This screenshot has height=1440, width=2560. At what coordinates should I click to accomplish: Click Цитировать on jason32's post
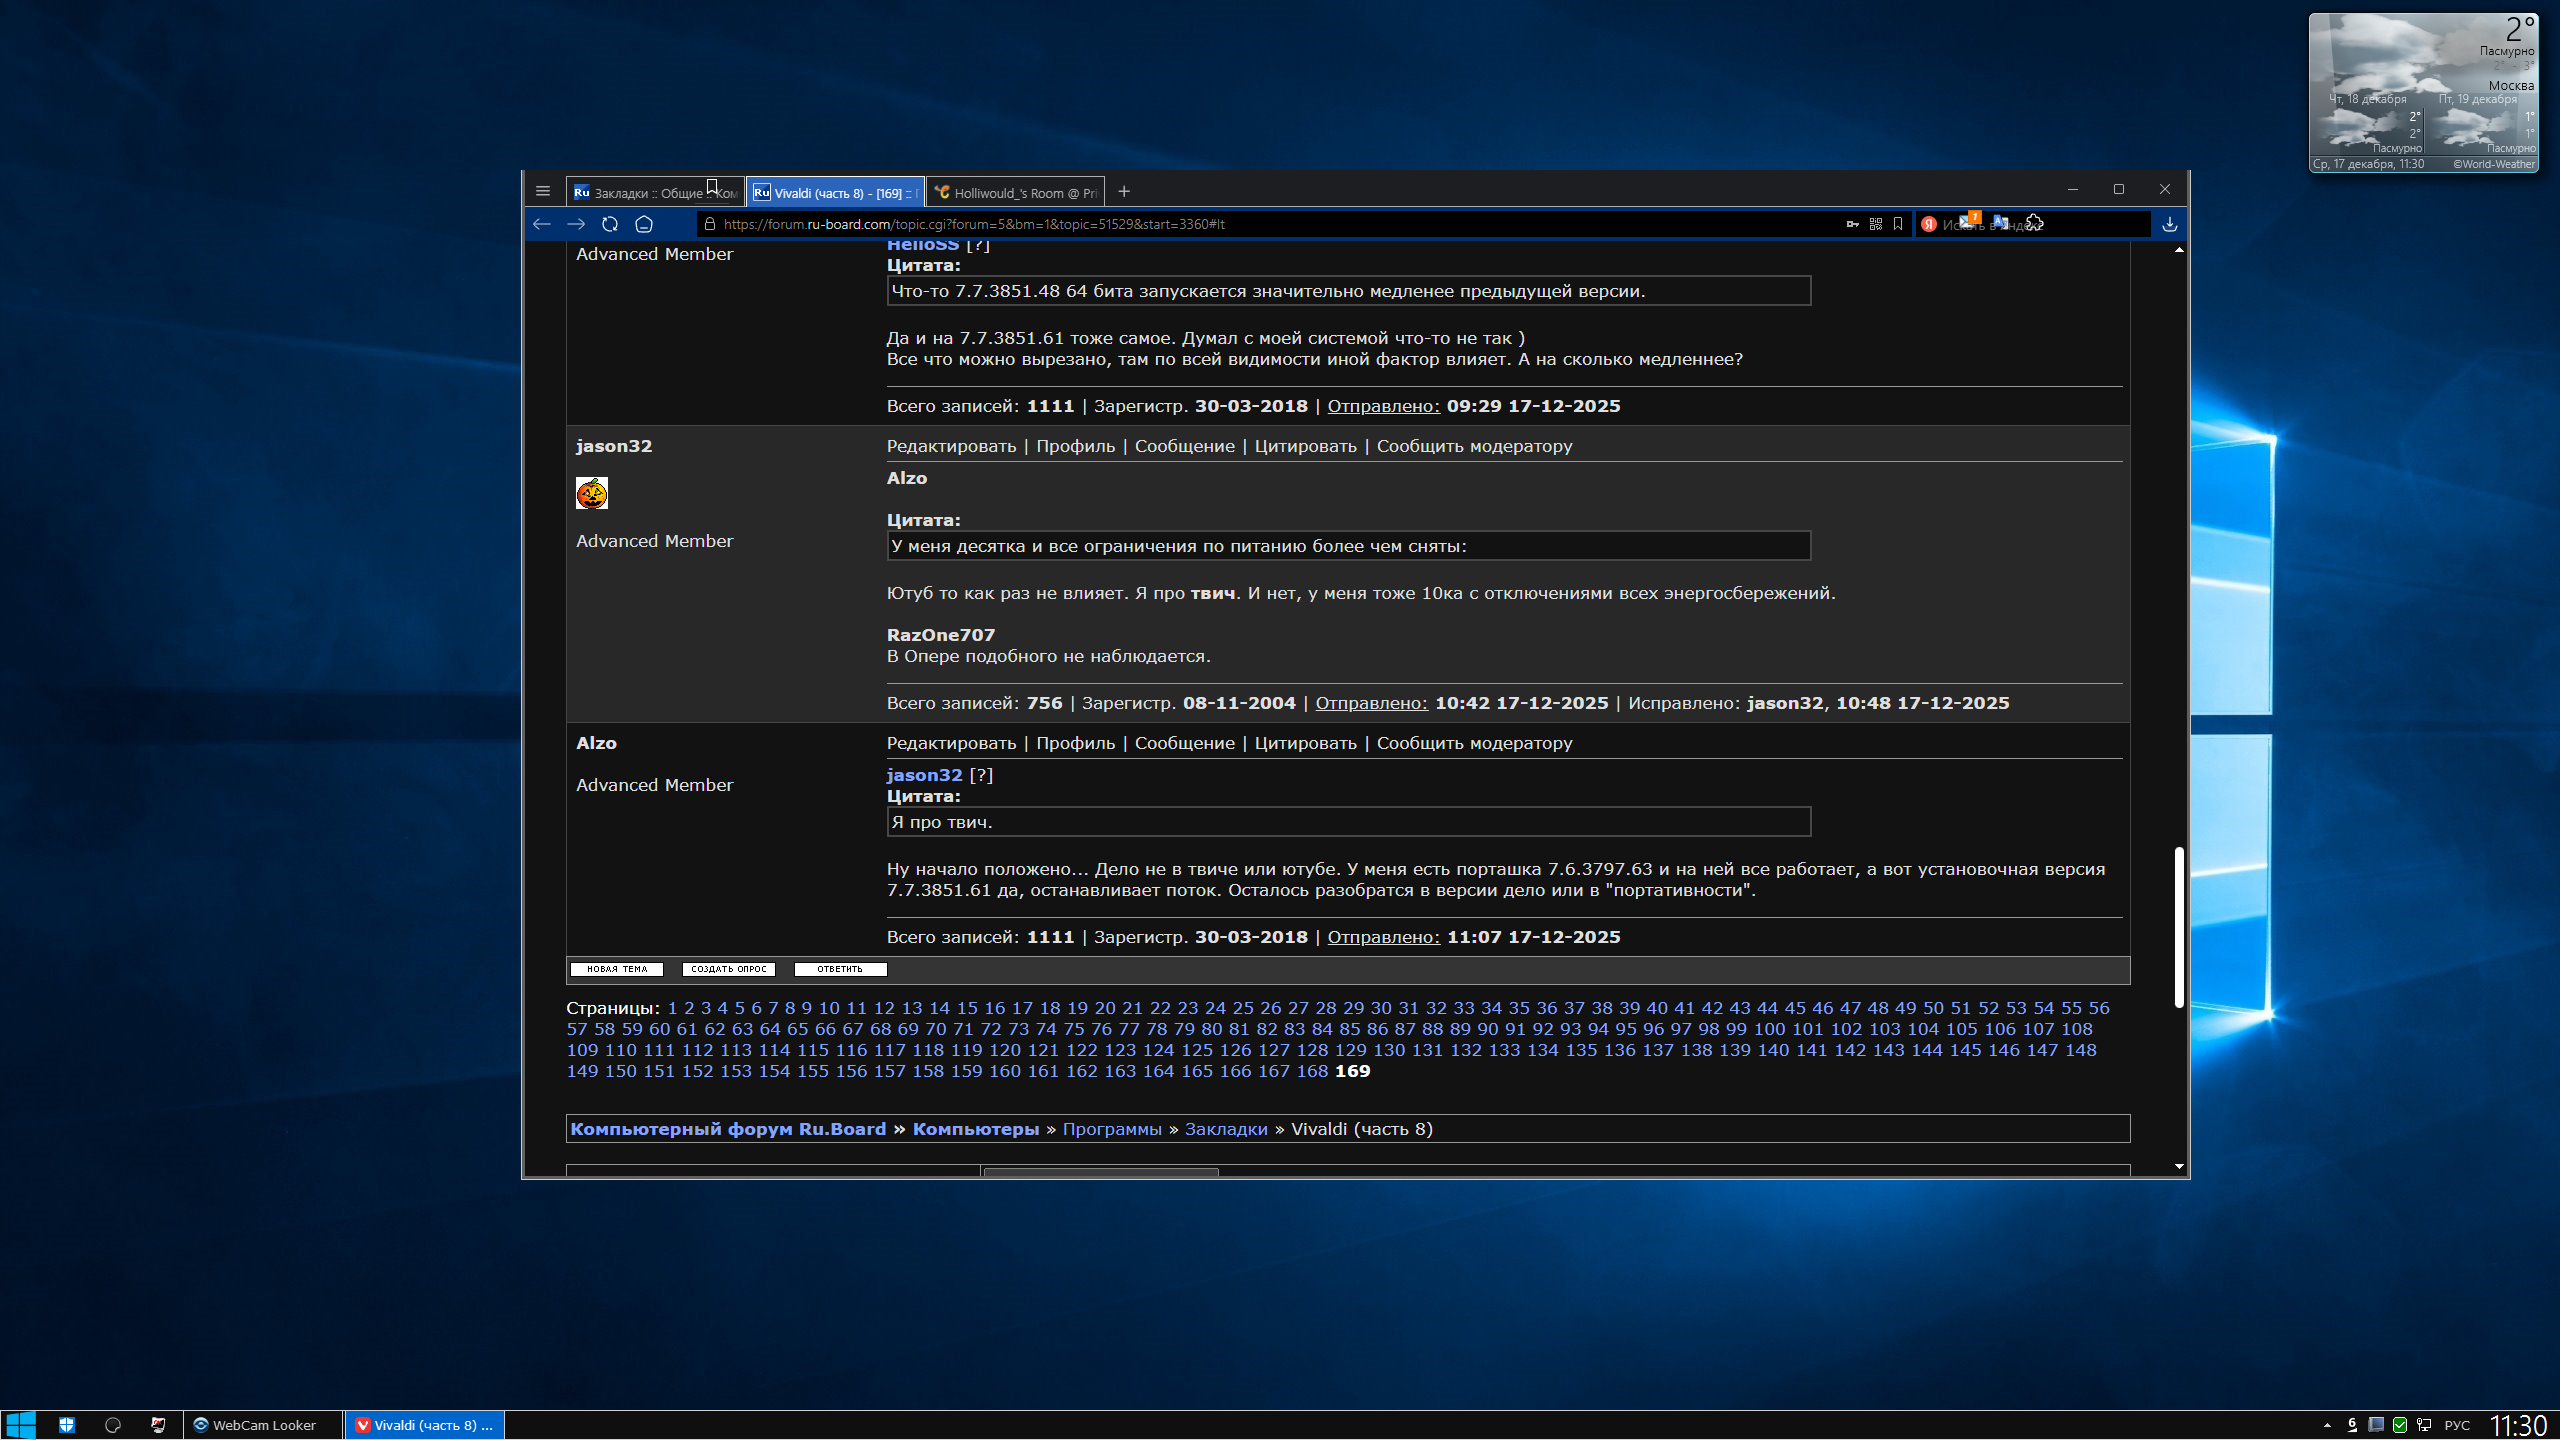[1305, 446]
